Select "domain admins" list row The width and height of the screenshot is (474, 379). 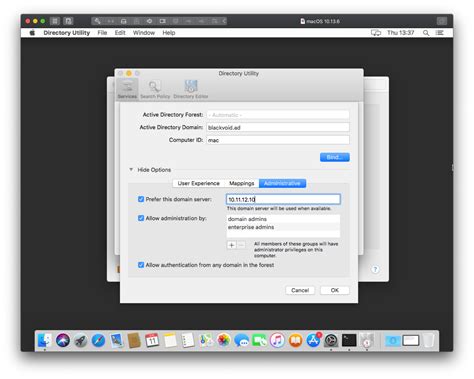point(283,219)
